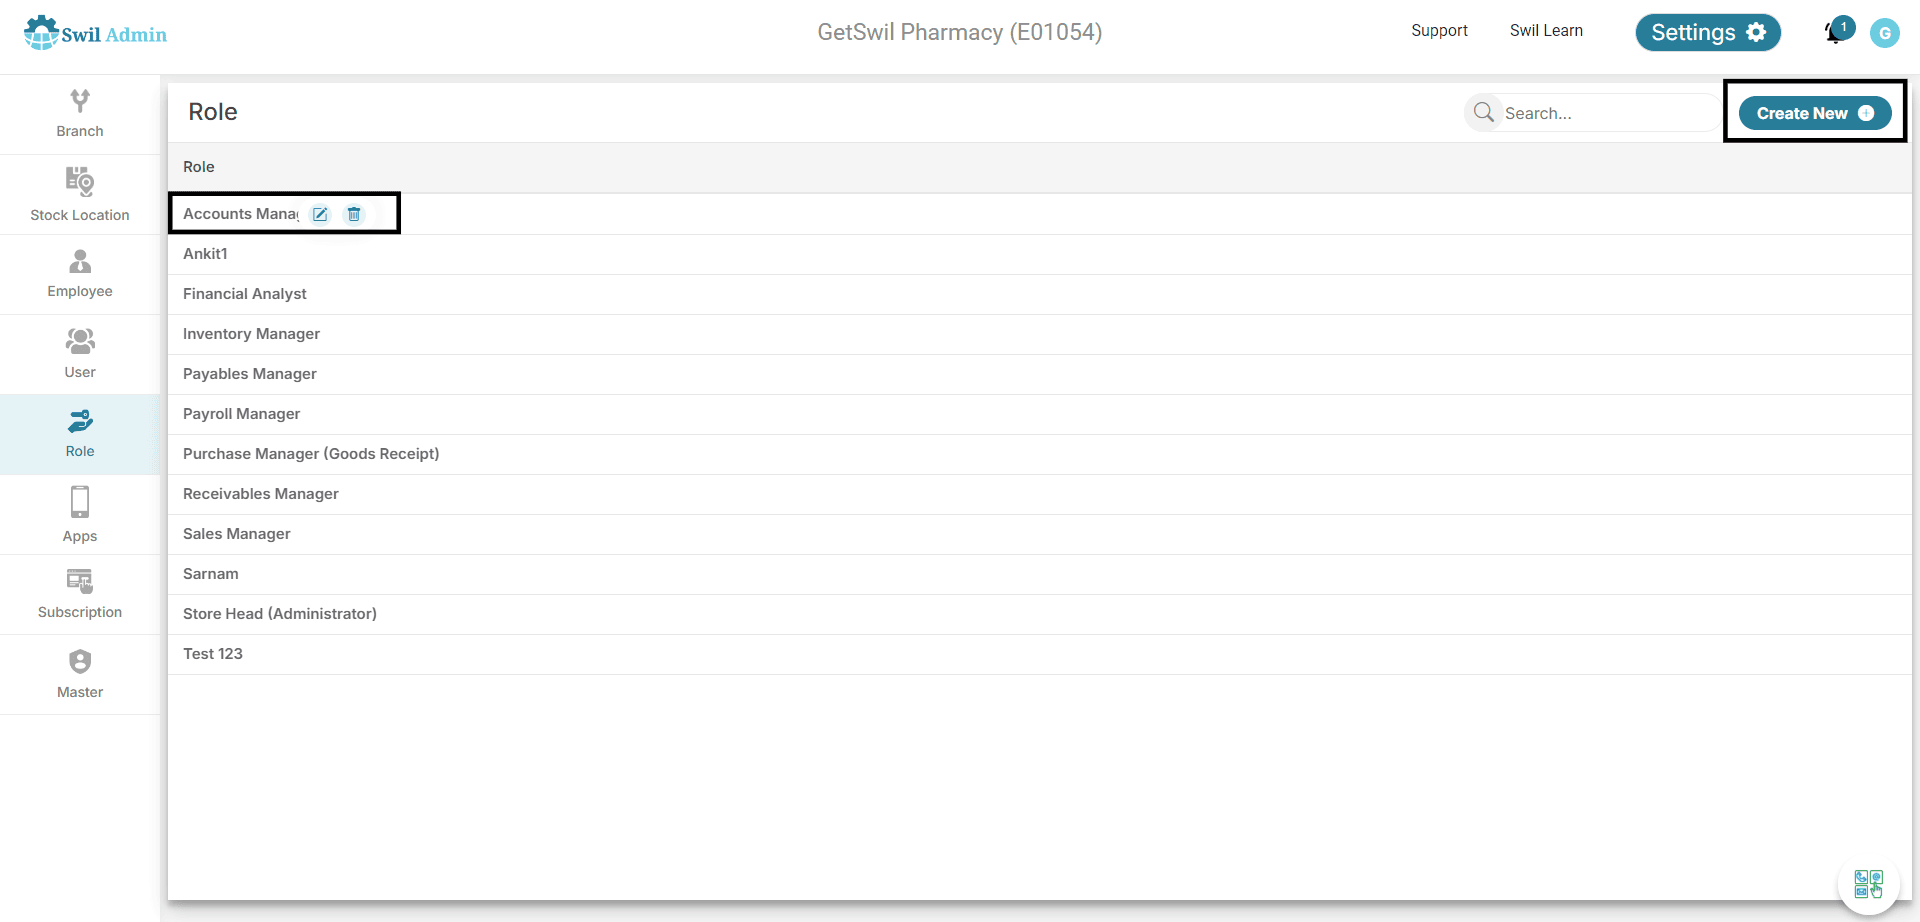This screenshot has width=1920, height=922.
Task: Open the notification bell icon
Action: [1836, 32]
